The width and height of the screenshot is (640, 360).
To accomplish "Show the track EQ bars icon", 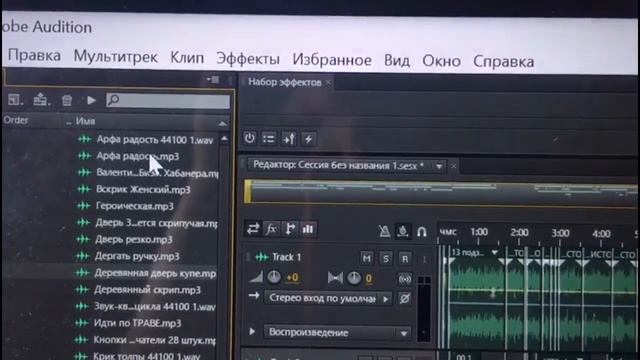I will click(x=308, y=229).
